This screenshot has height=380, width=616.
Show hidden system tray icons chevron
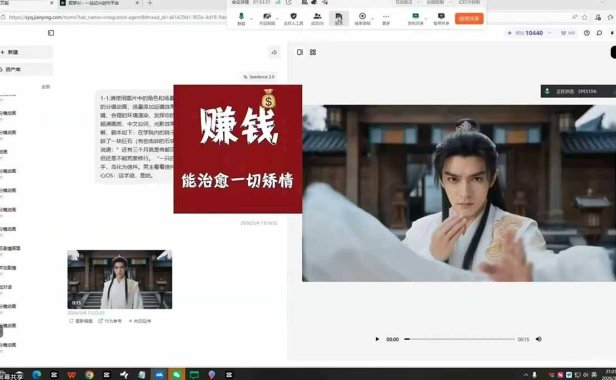point(526,375)
